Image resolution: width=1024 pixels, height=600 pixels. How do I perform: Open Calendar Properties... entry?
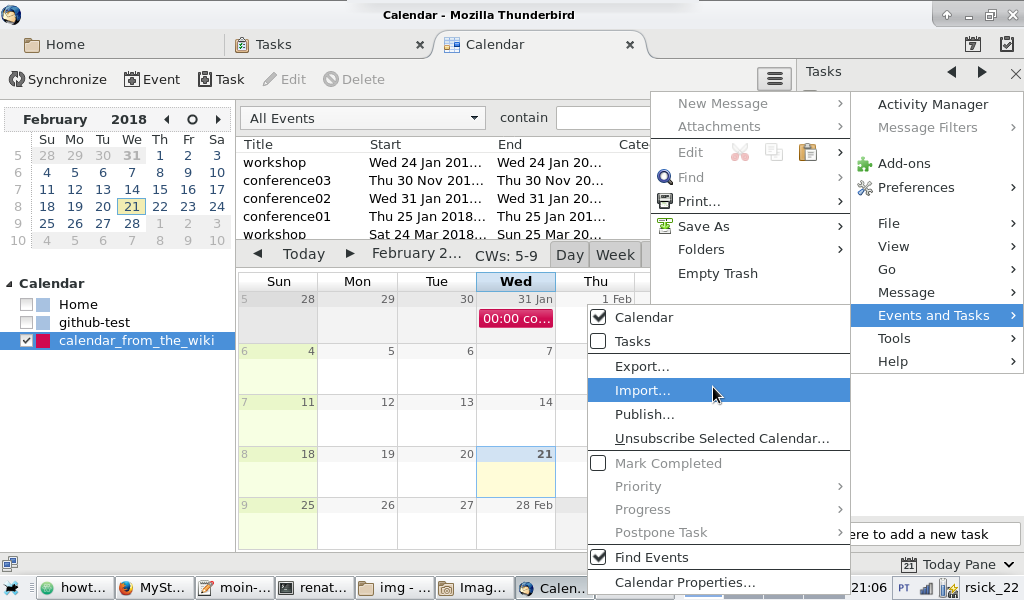(719, 582)
